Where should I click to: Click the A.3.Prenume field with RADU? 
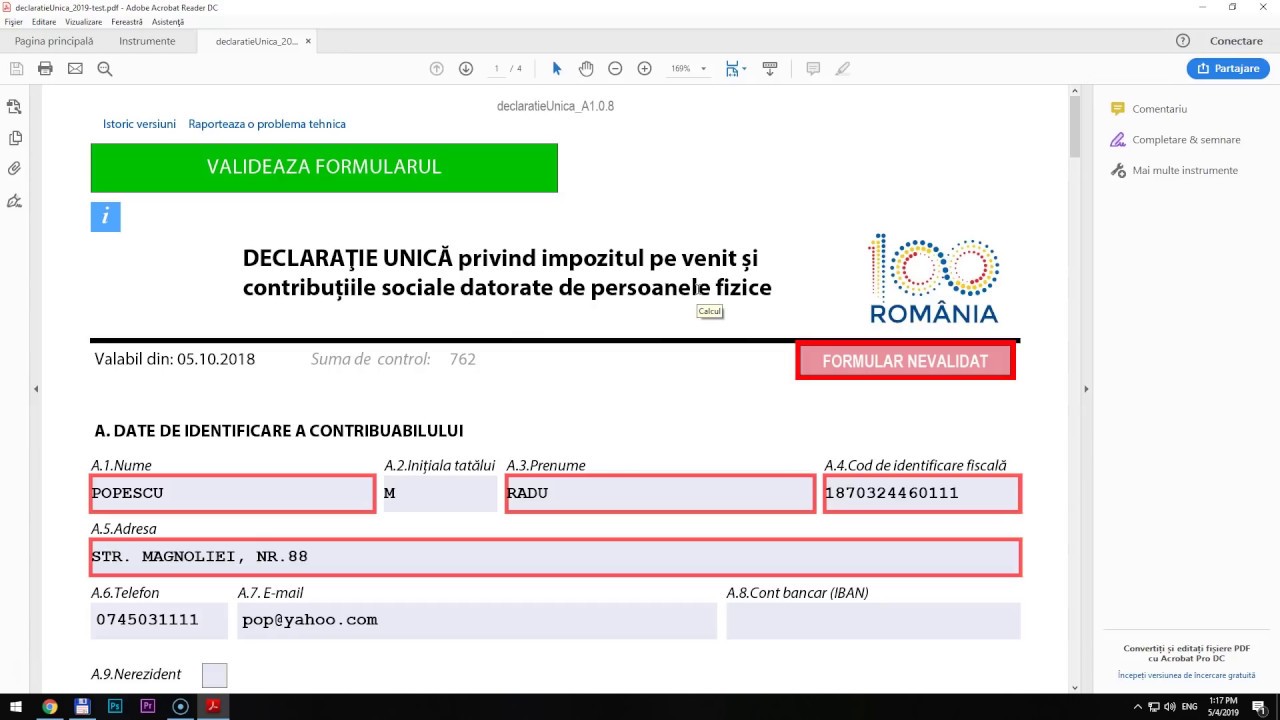[x=660, y=494]
